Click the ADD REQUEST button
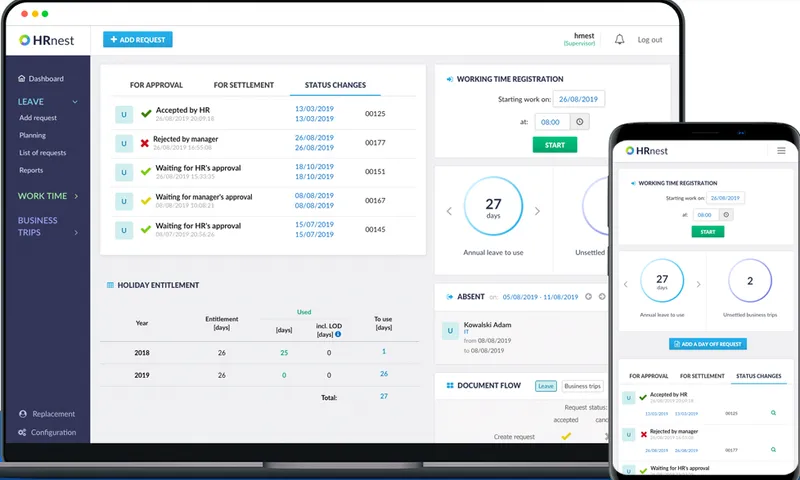This screenshot has height=480, width=800. coord(138,39)
